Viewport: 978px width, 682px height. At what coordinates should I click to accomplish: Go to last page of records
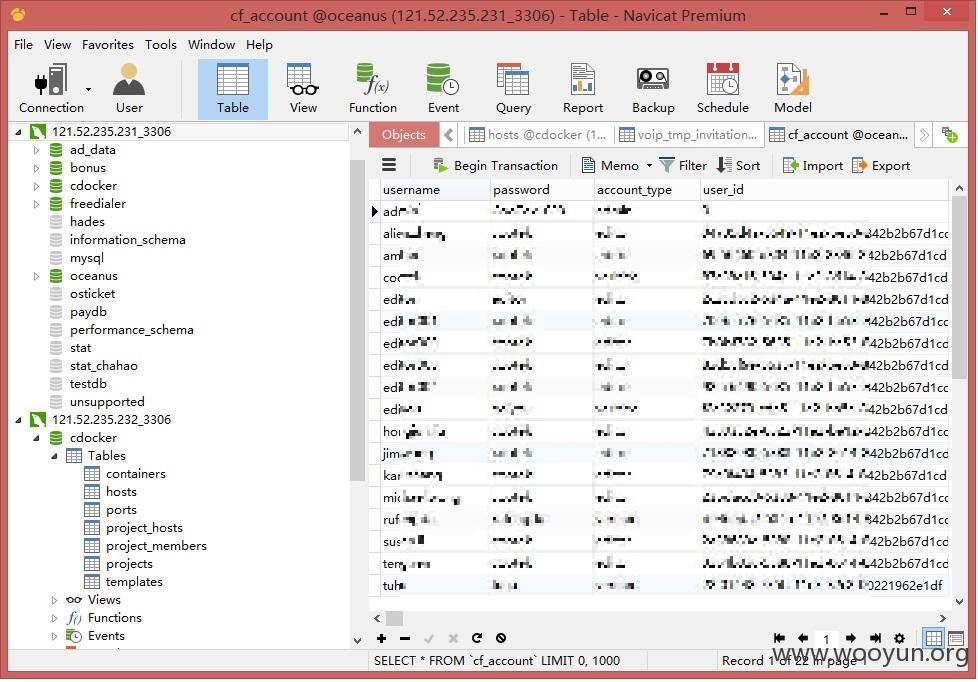pyautogui.click(x=875, y=638)
